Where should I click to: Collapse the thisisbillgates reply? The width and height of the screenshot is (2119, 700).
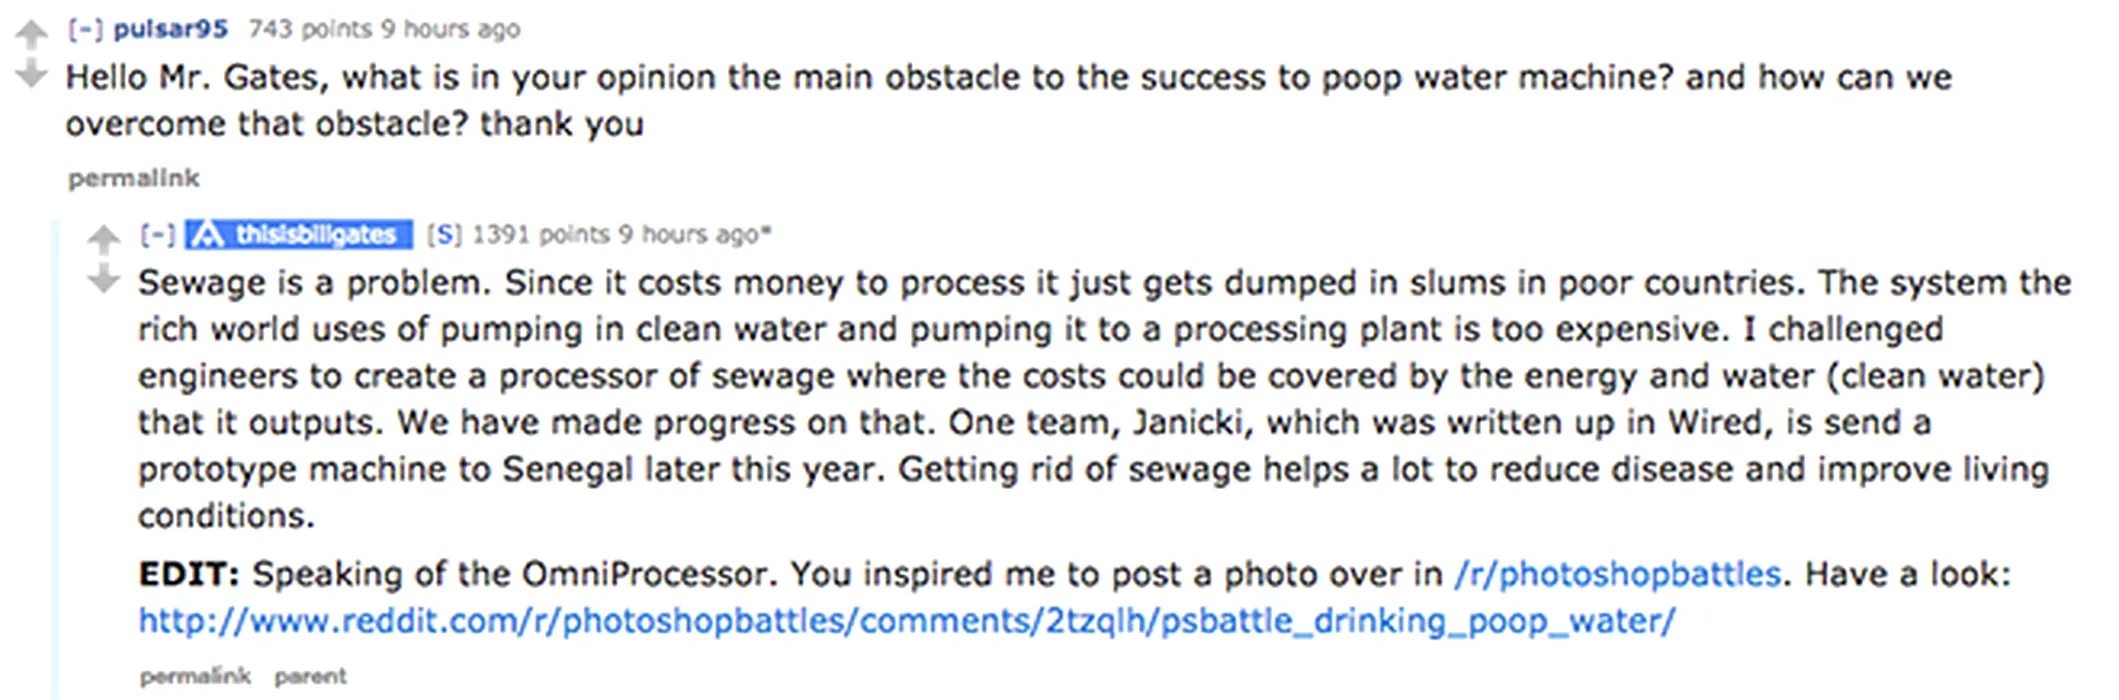tap(157, 234)
